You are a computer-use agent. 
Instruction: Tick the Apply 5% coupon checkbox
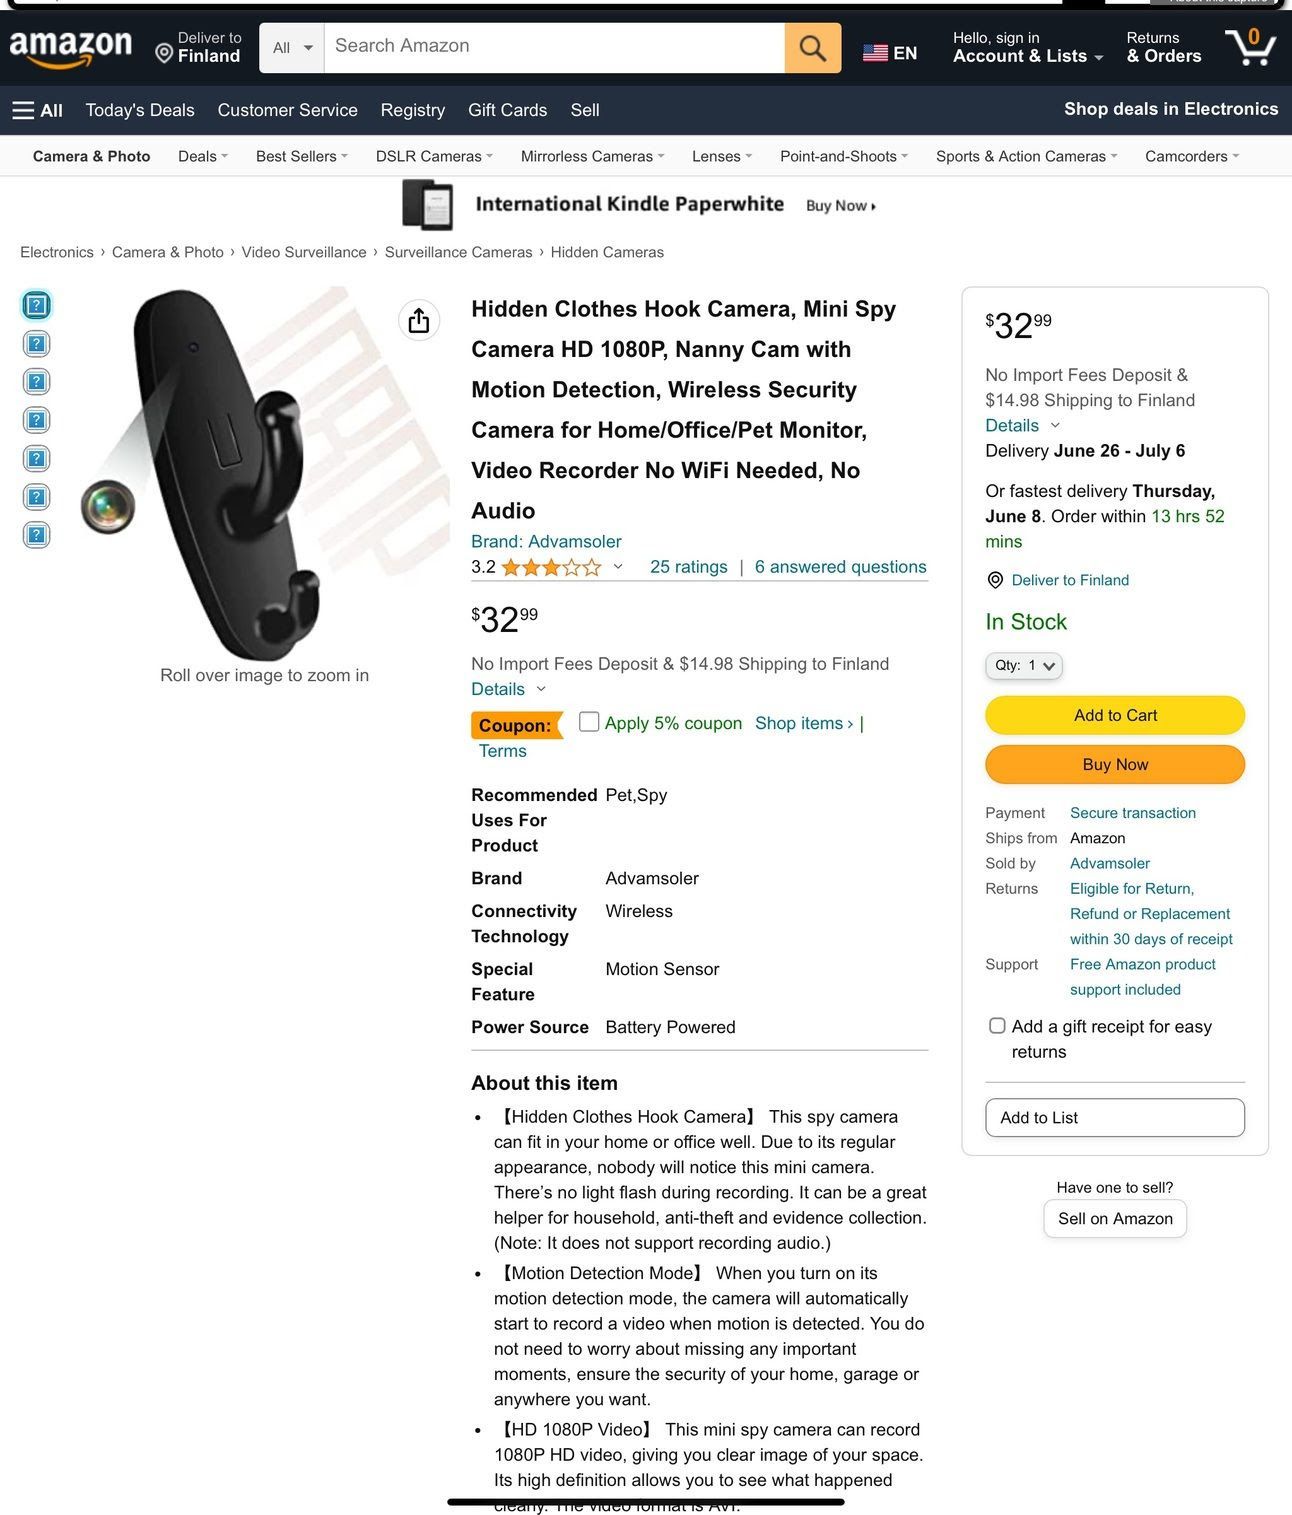coord(589,721)
